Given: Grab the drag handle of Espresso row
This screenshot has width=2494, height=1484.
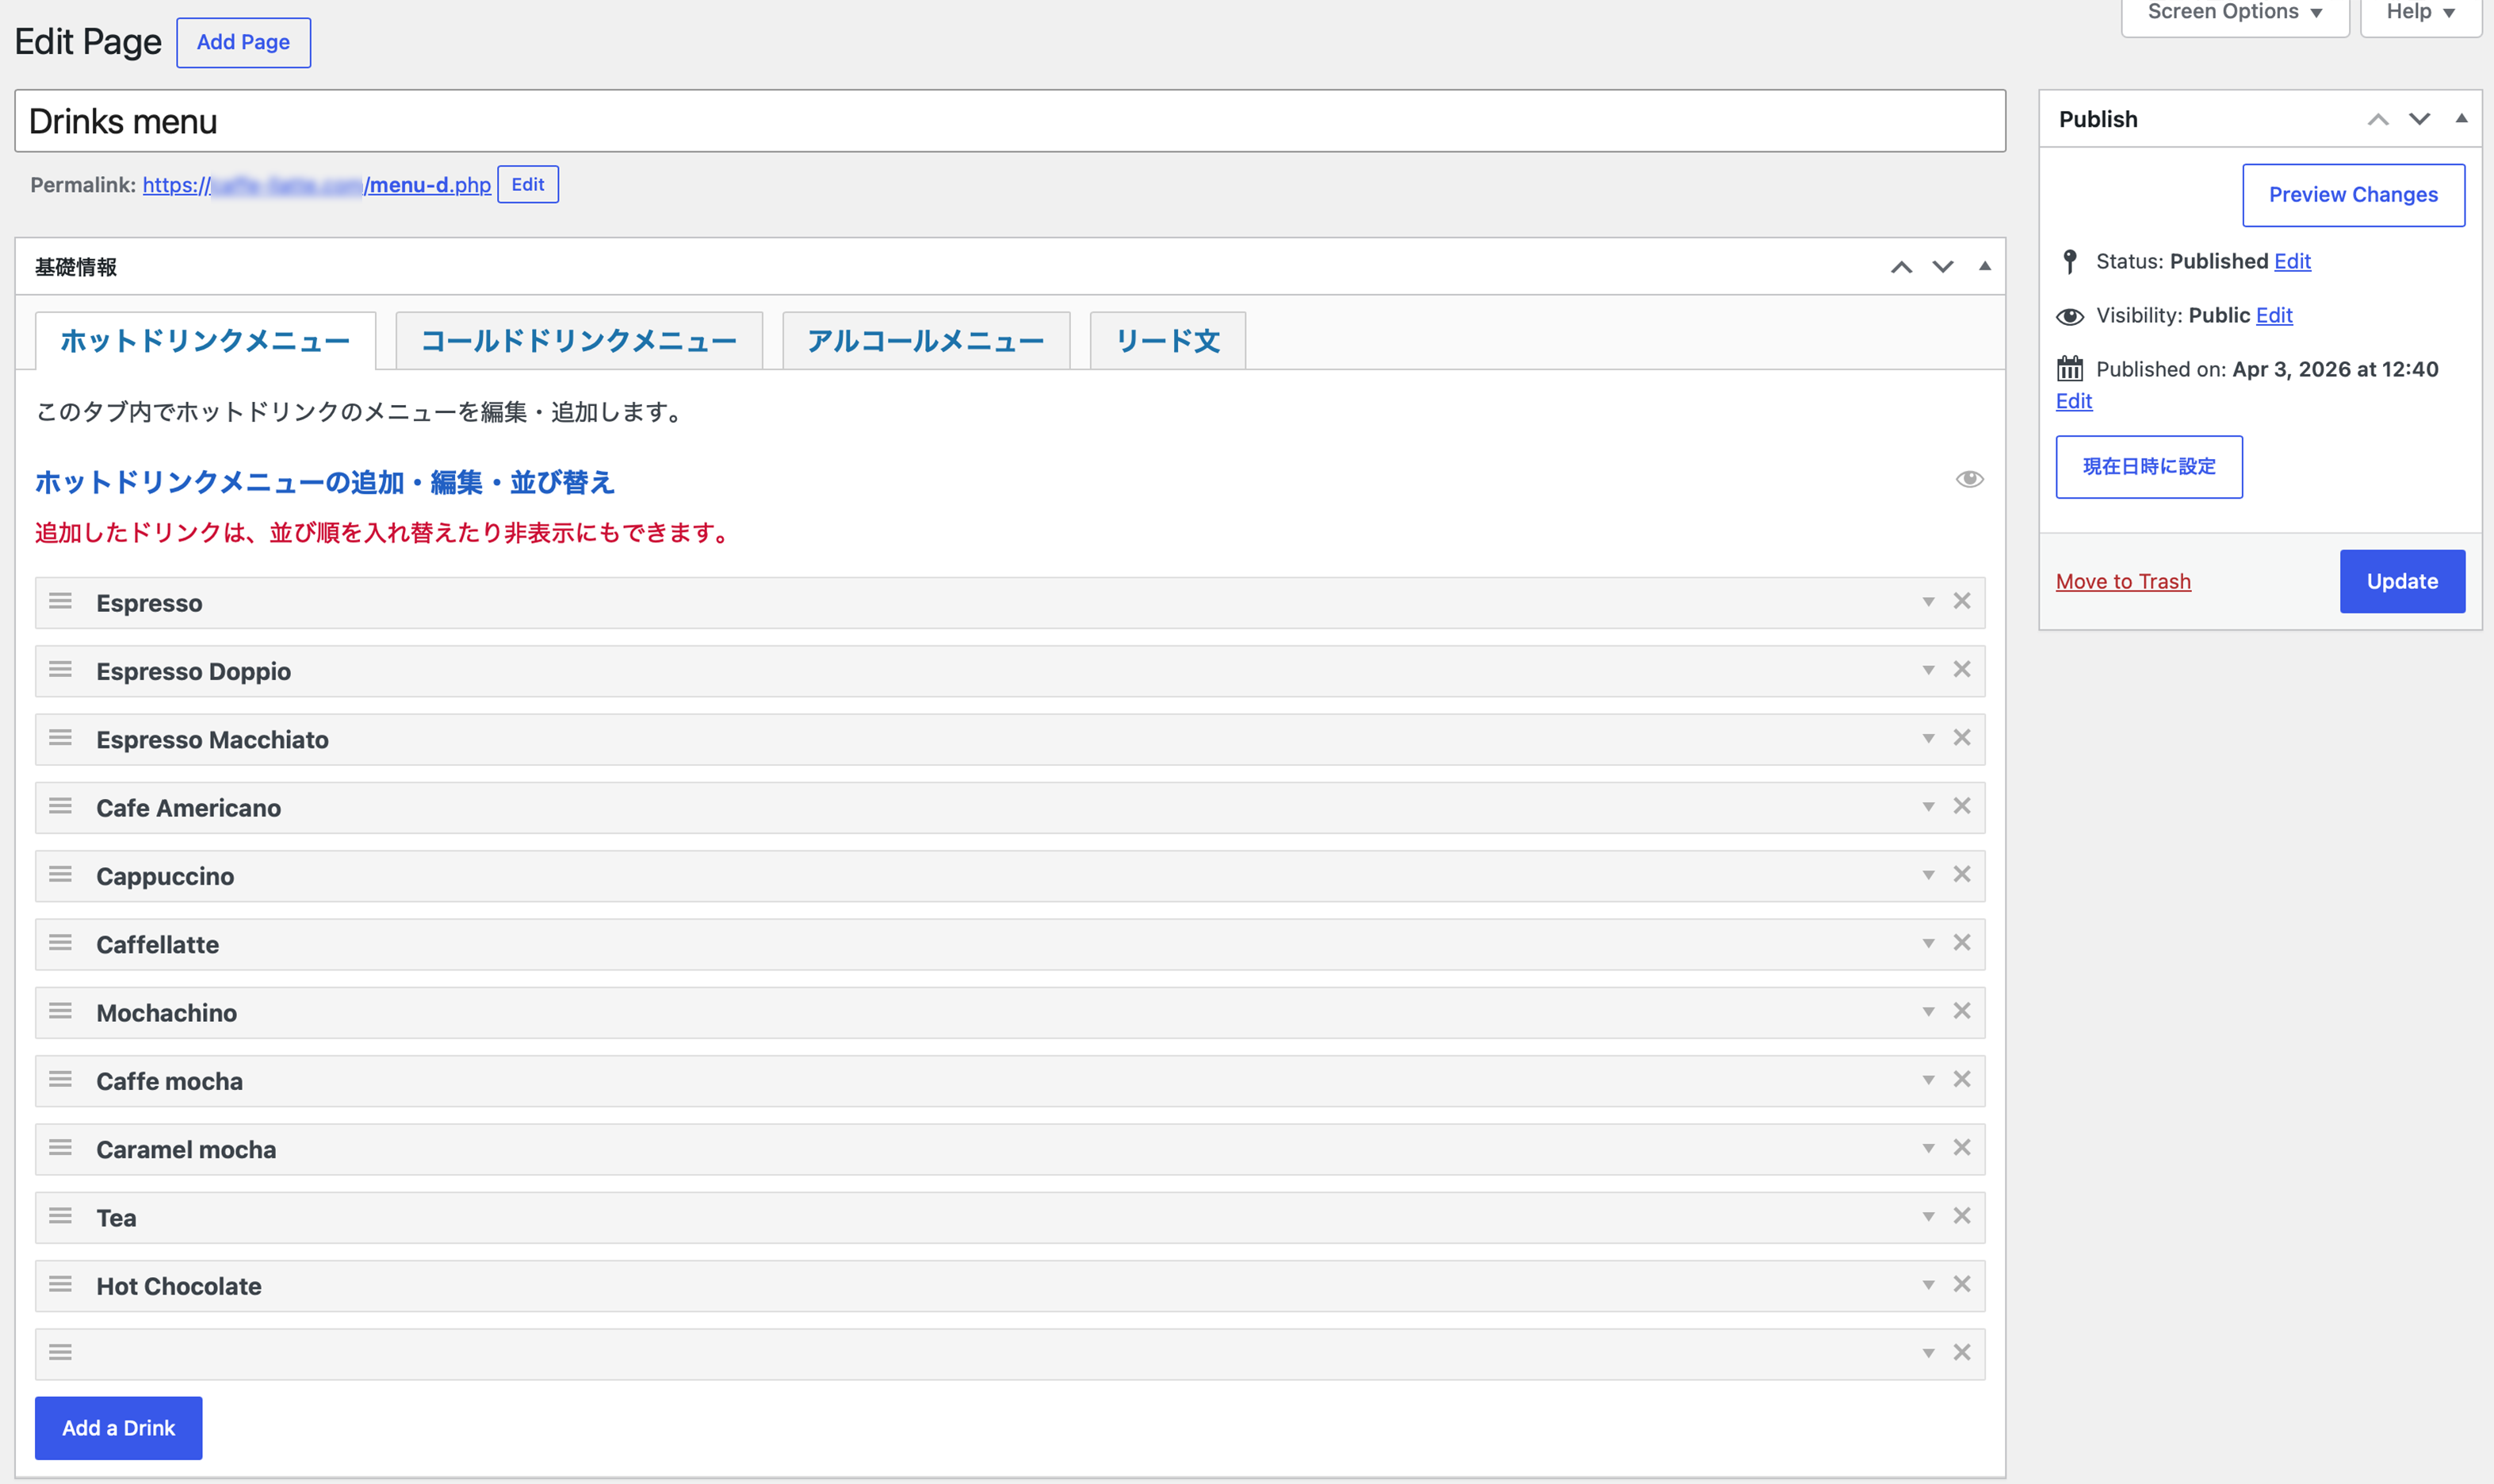Looking at the screenshot, I should 60,602.
